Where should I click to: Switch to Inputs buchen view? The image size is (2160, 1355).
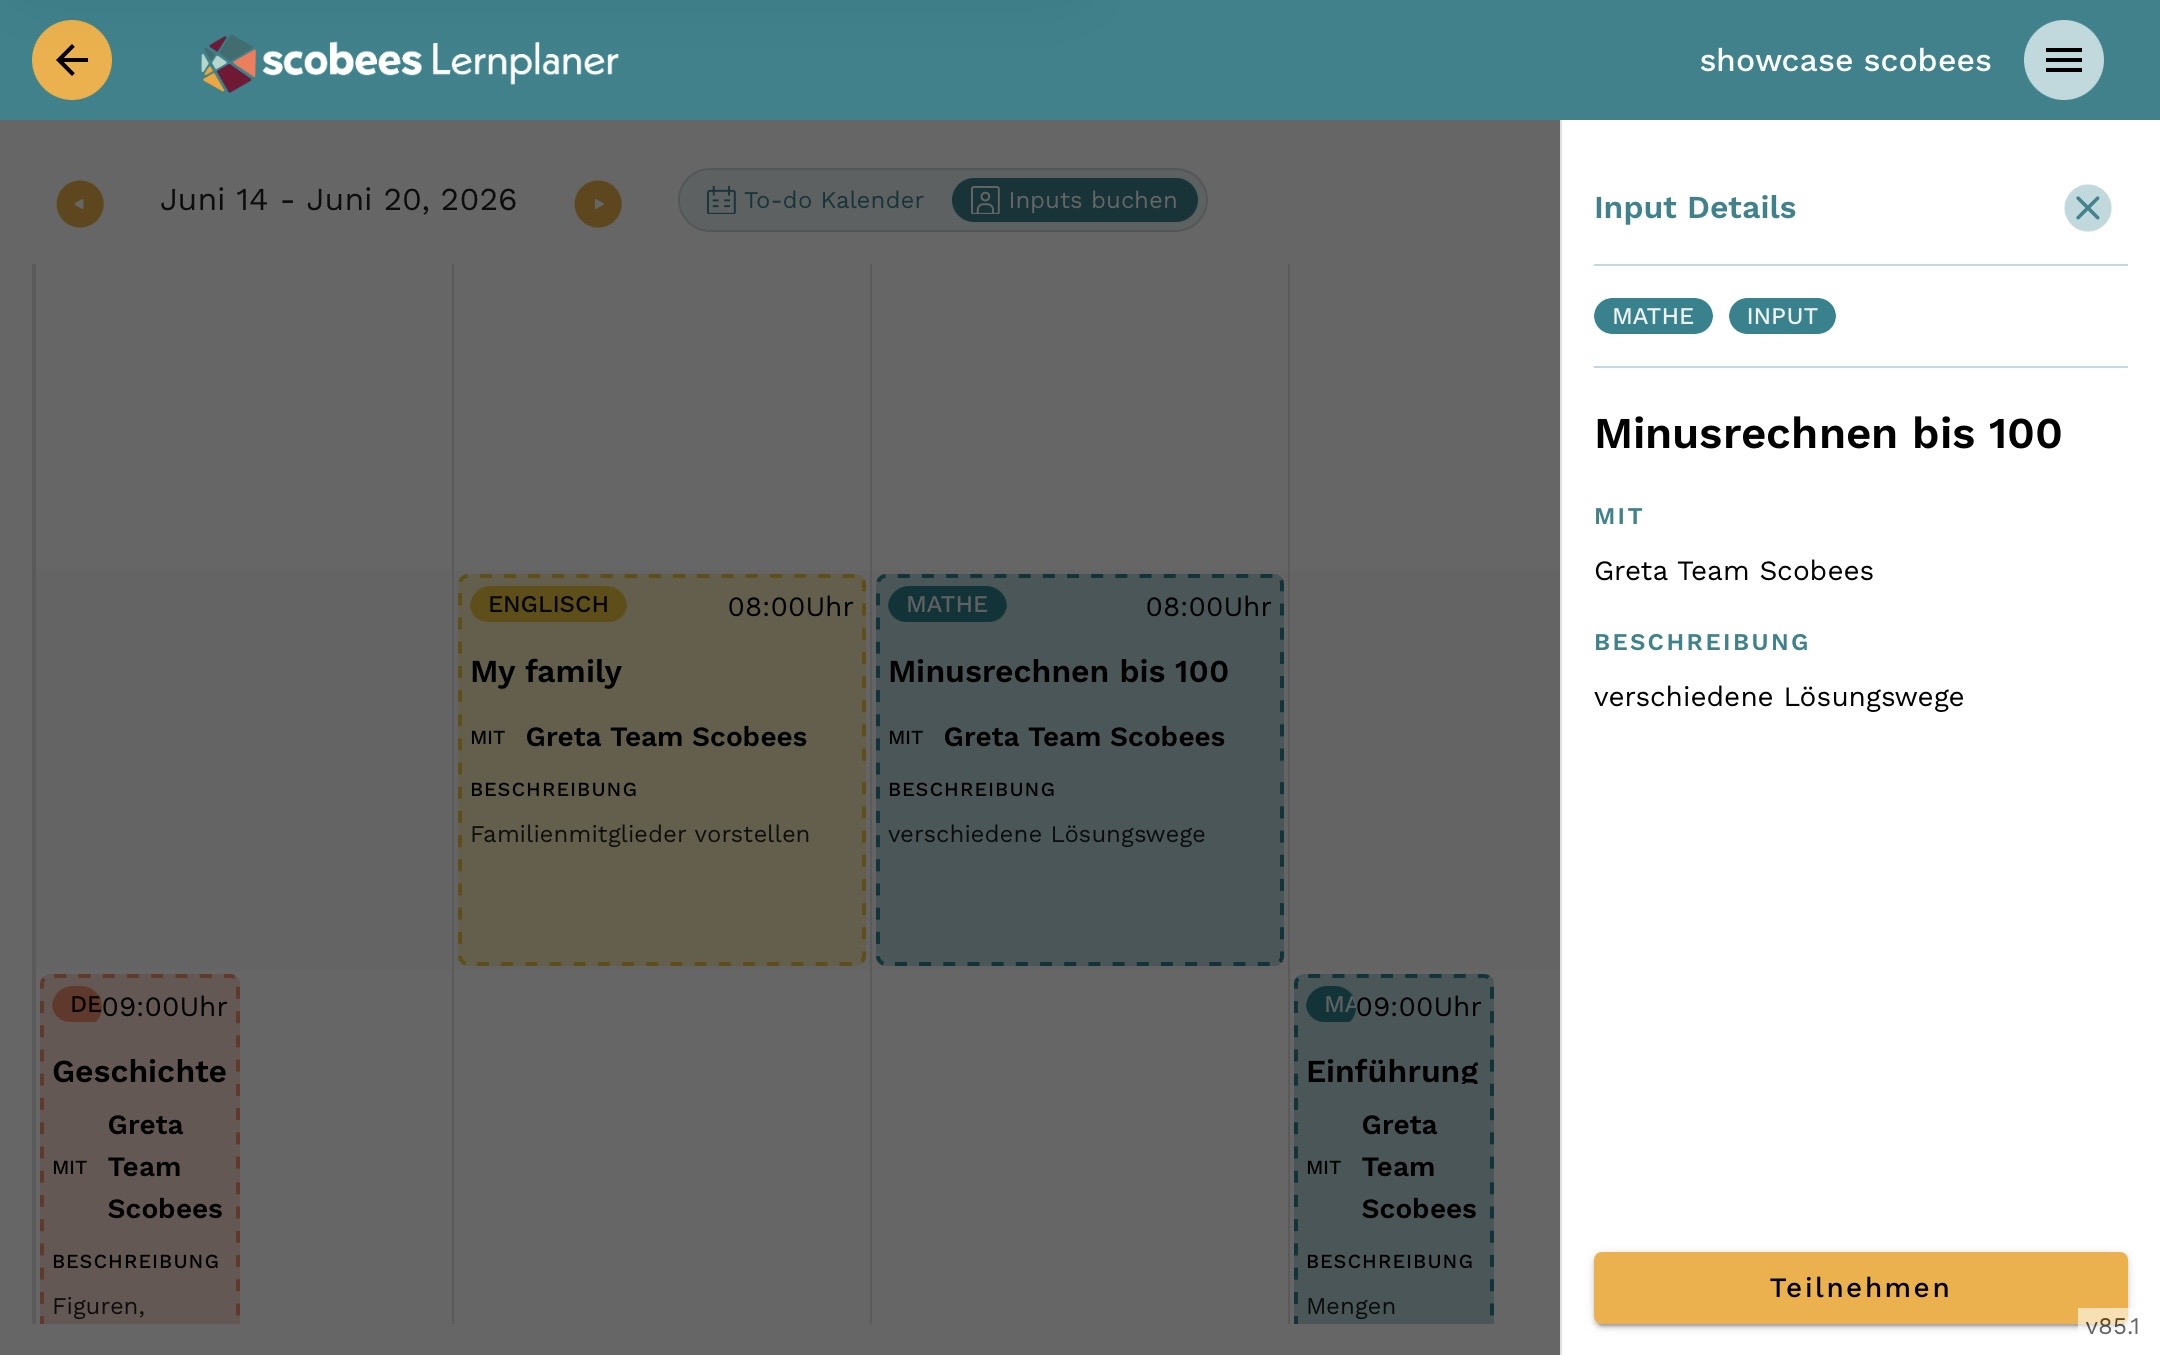[x=1075, y=200]
